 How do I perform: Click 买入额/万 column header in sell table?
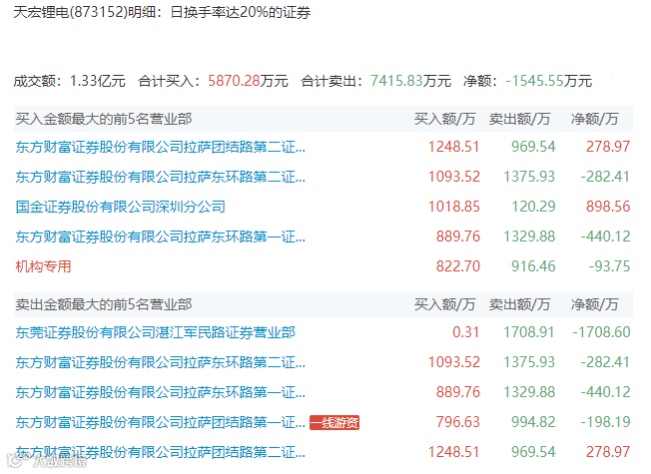click(445, 305)
